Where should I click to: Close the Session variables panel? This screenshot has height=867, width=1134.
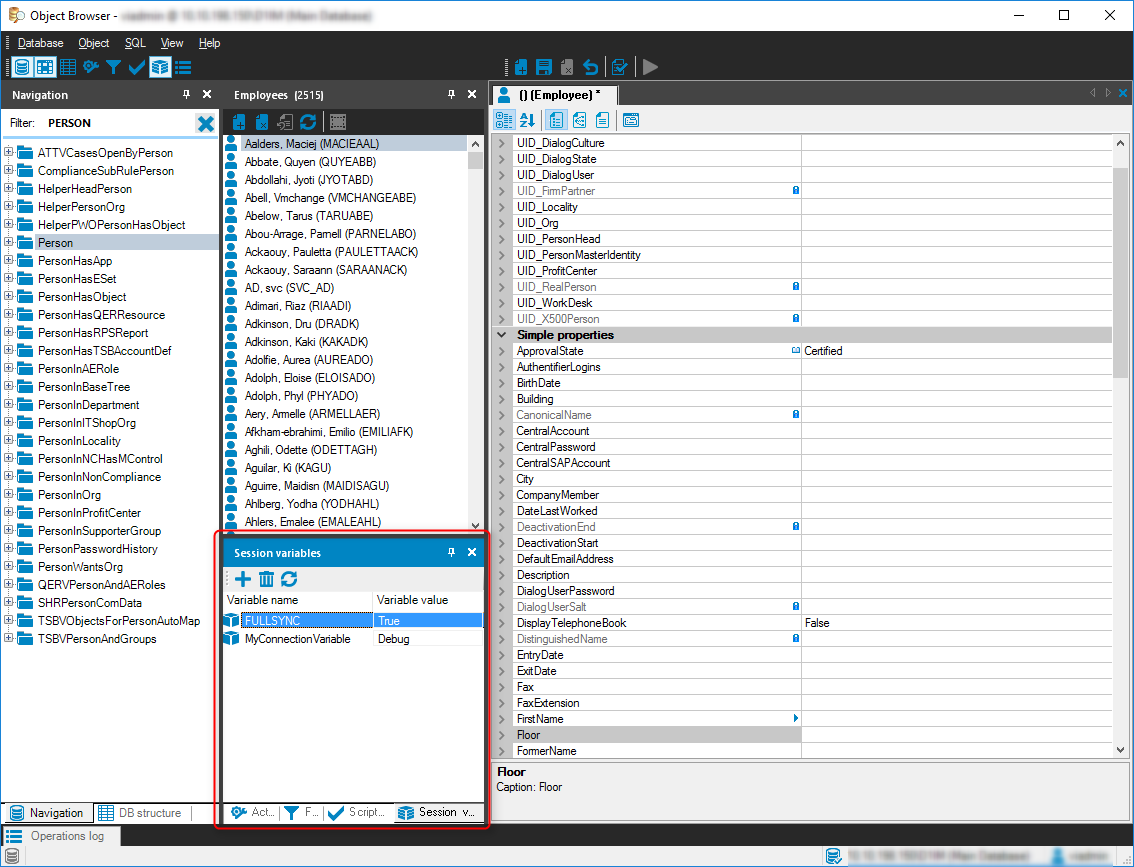coord(472,552)
